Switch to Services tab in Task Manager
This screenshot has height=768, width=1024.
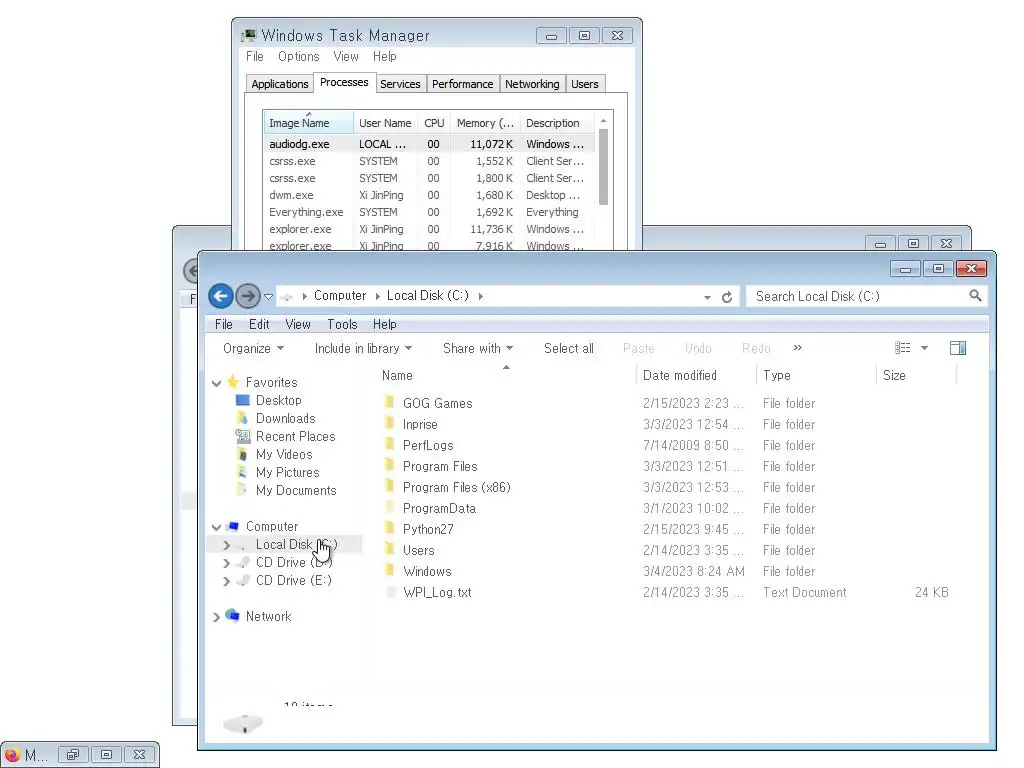(x=400, y=84)
